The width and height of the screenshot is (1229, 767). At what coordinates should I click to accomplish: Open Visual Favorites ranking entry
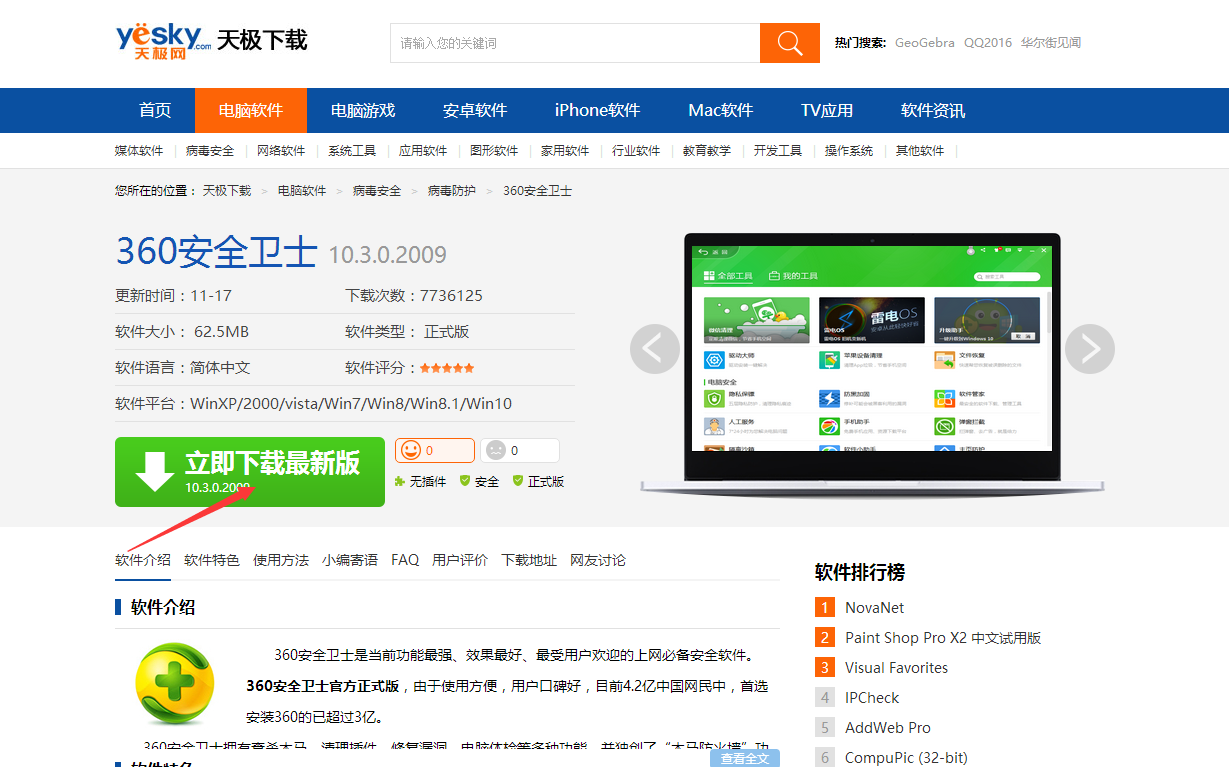coord(896,668)
